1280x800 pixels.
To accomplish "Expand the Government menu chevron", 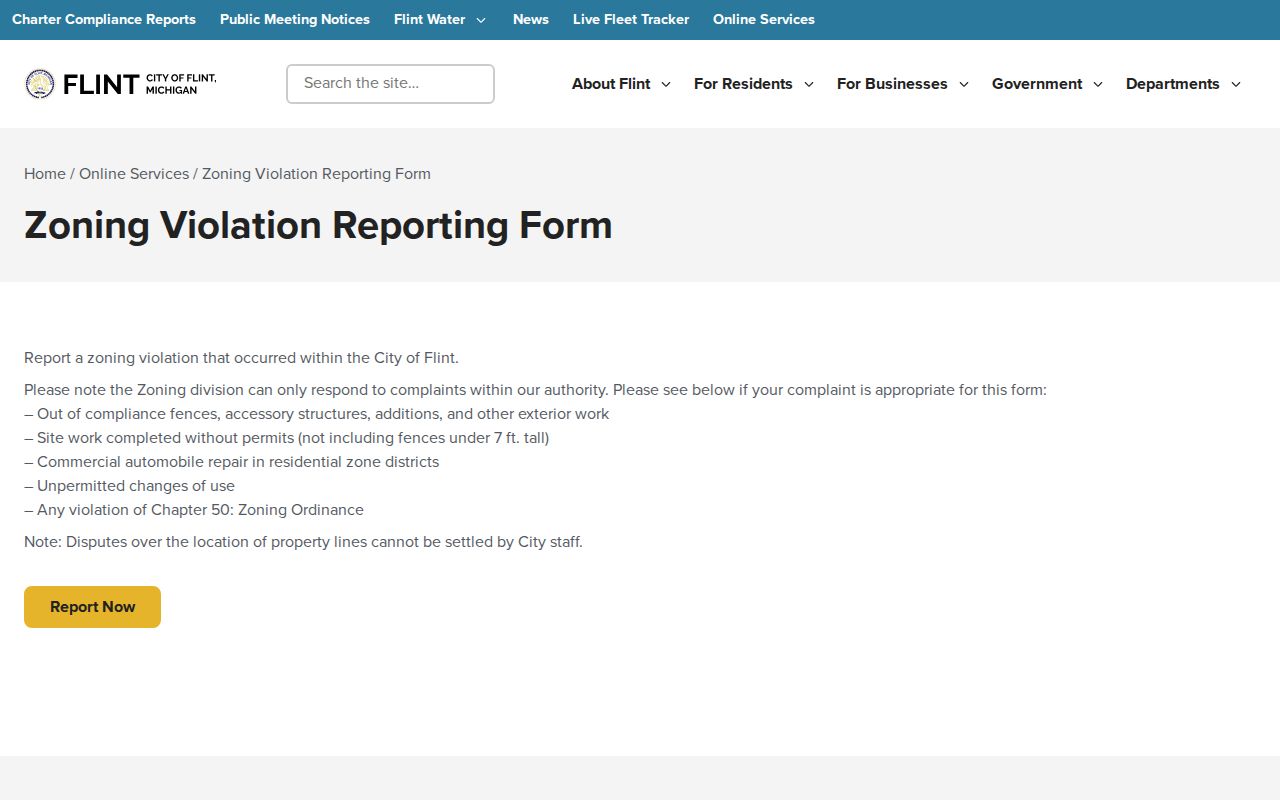I will (x=1098, y=84).
